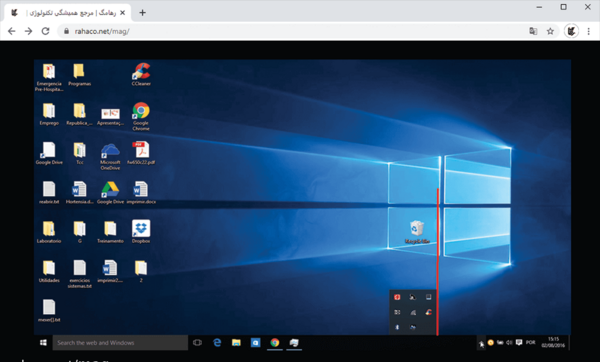Screen dimensions: 600x362
Task: View site info via the padlock icon
Action: [x=66, y=31]
